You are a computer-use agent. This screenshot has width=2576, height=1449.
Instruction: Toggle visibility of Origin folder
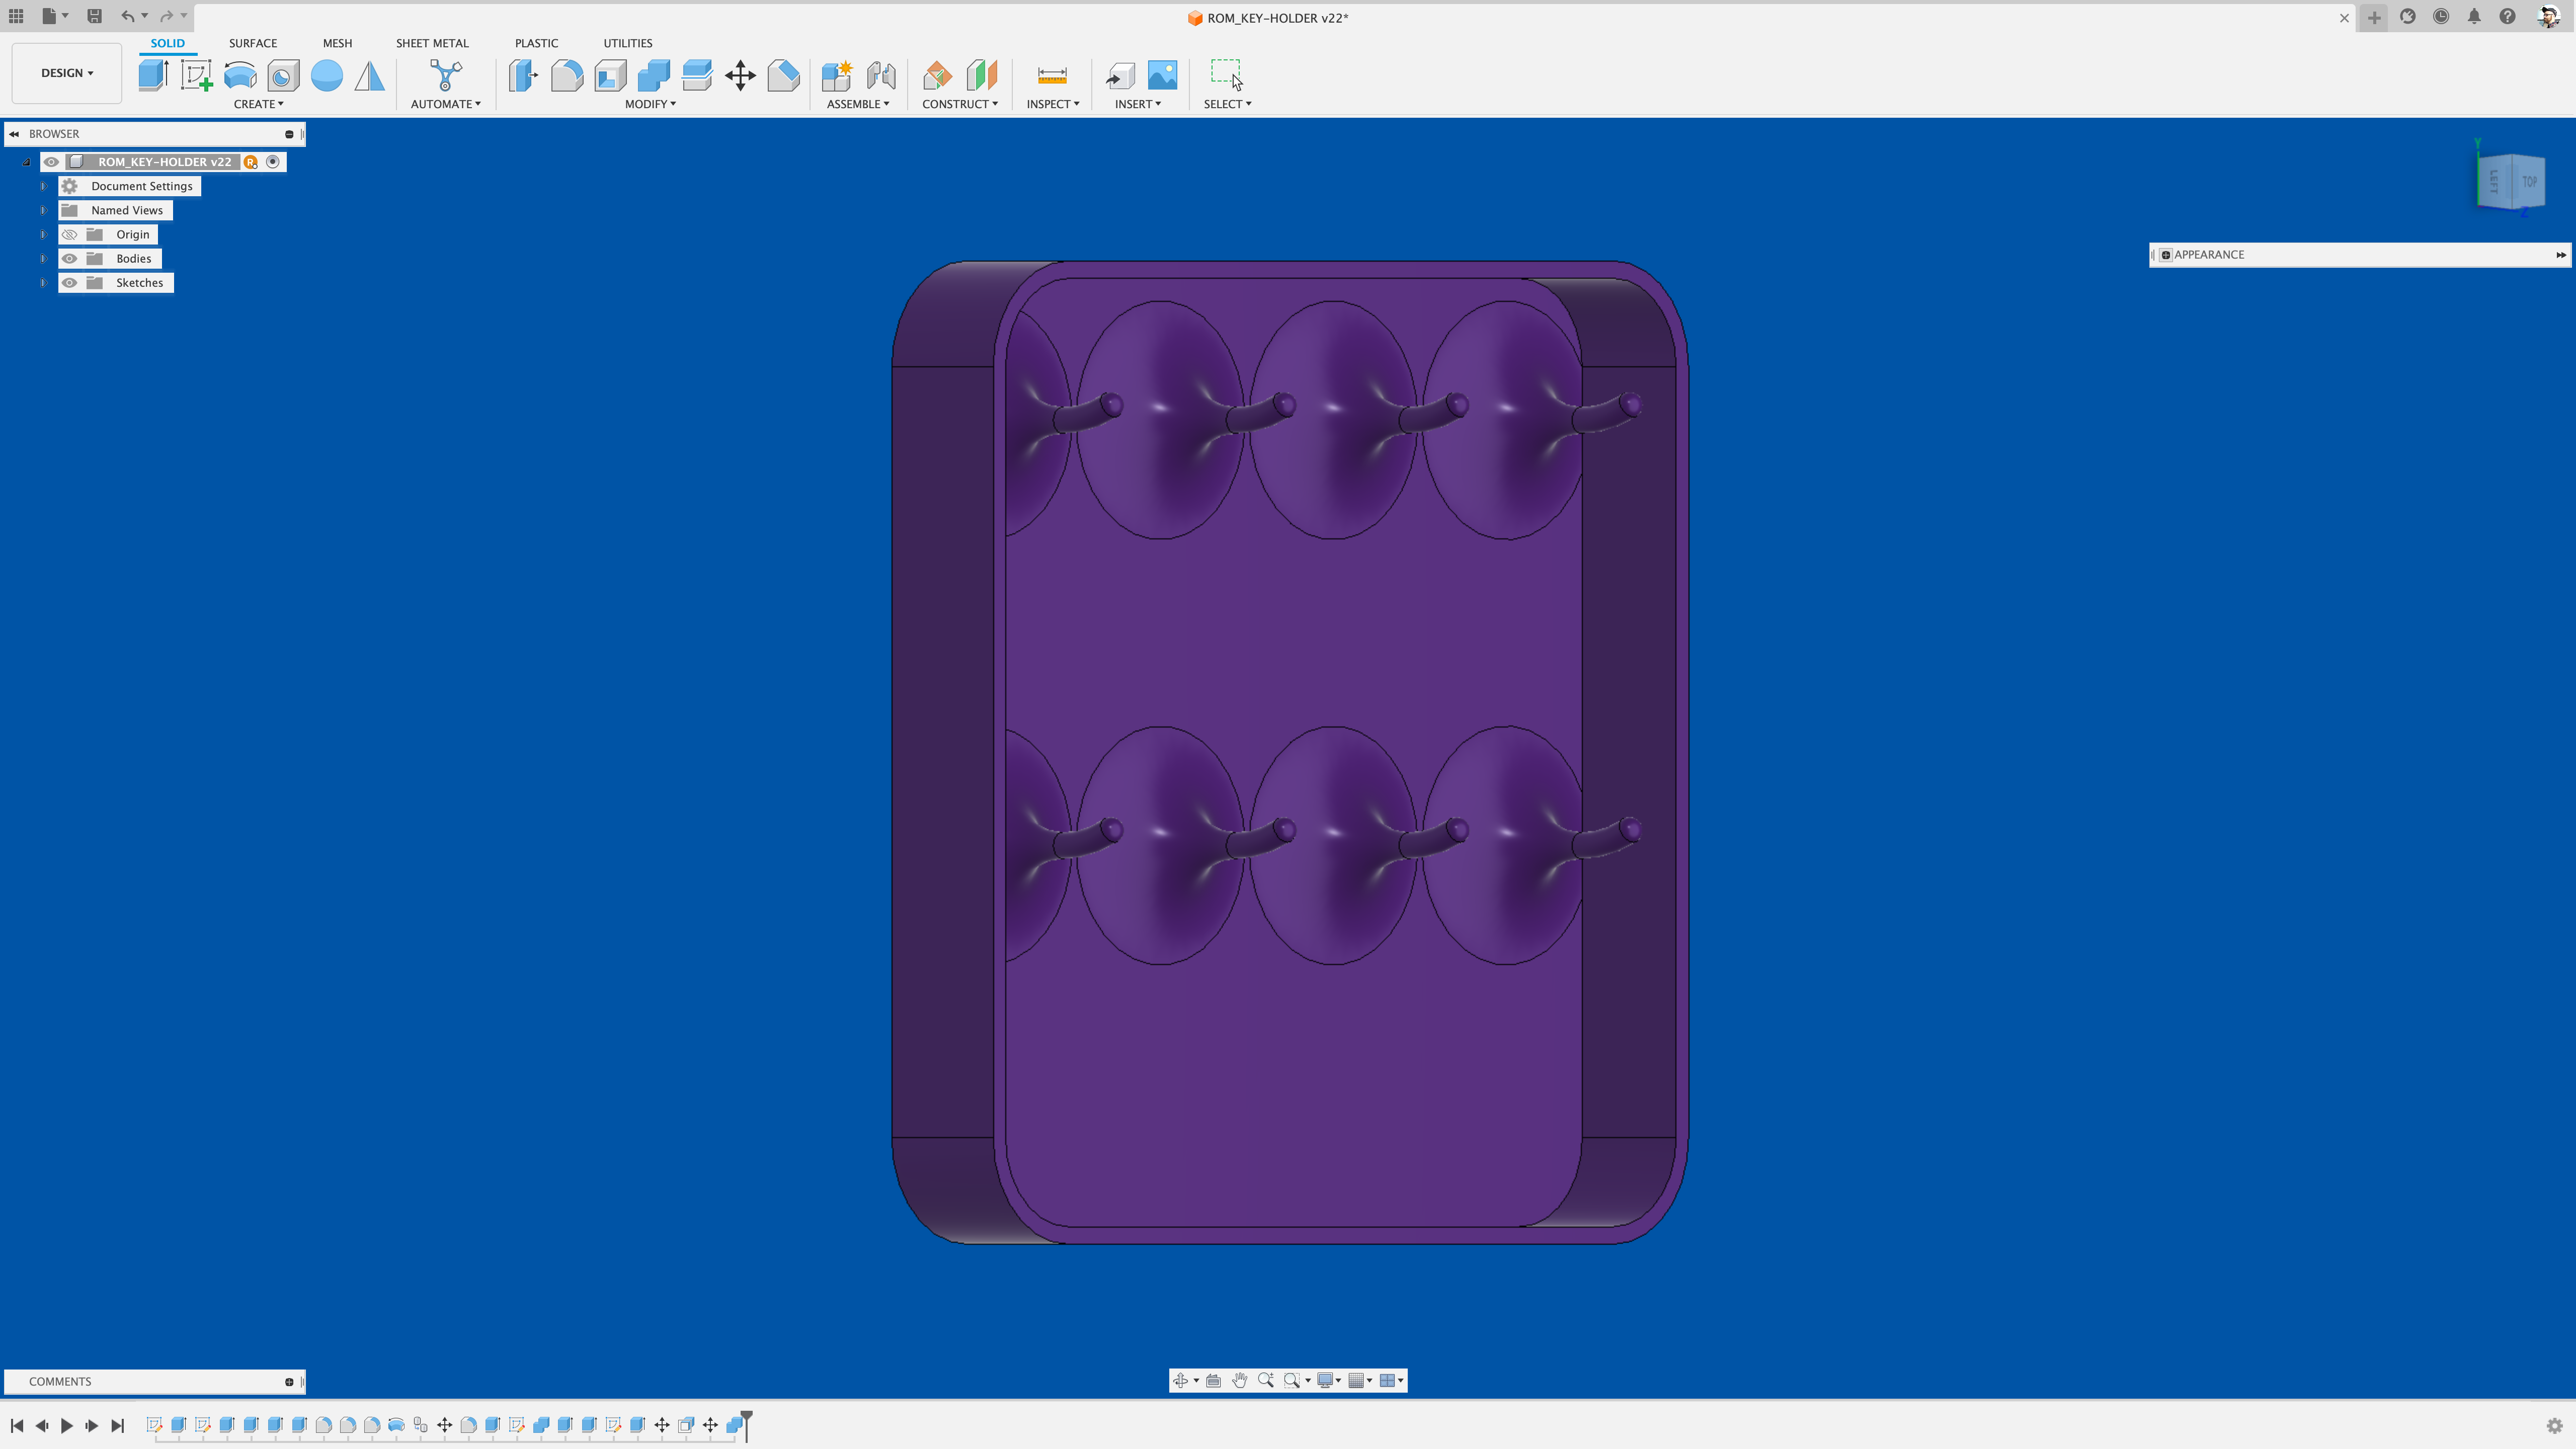point(69,234)
